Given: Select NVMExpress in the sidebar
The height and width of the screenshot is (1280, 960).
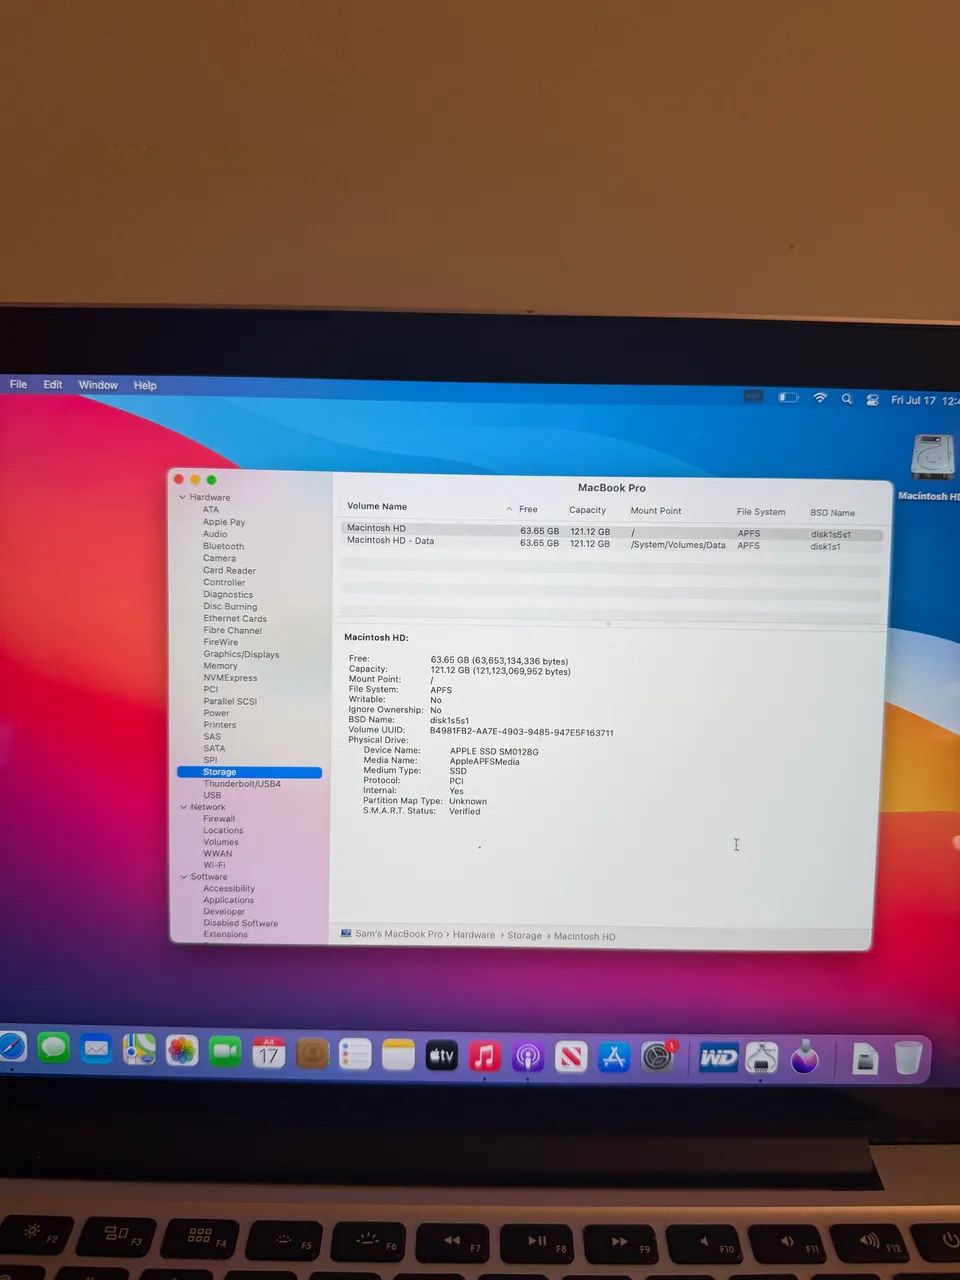Looking at the screenshot, I should click(230, 678).
